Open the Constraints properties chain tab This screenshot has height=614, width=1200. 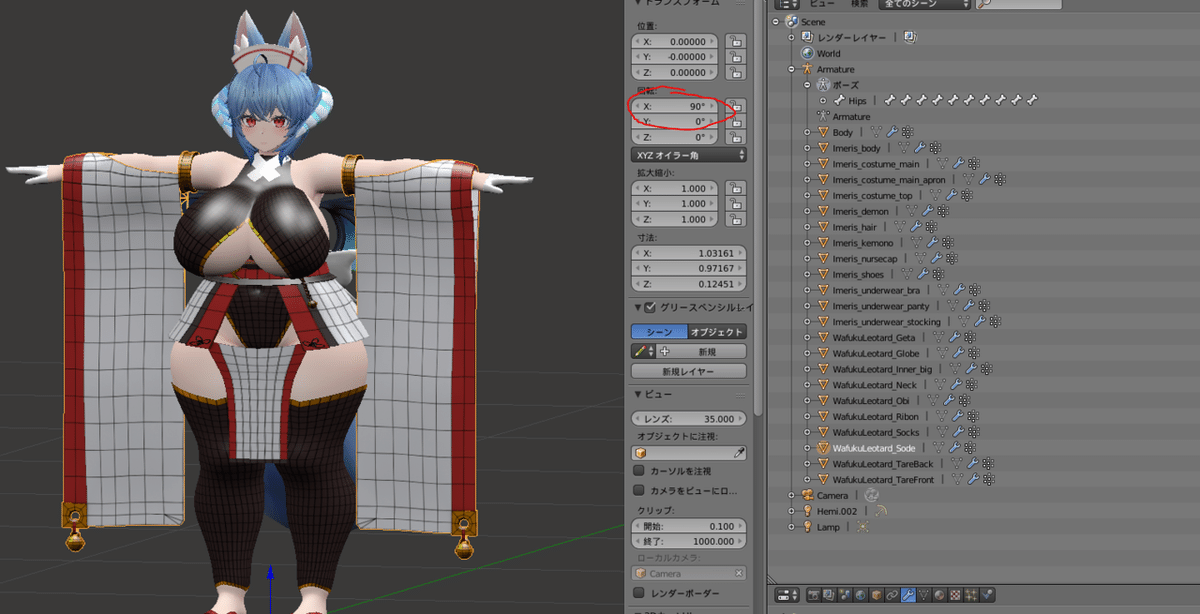point(893,595)
